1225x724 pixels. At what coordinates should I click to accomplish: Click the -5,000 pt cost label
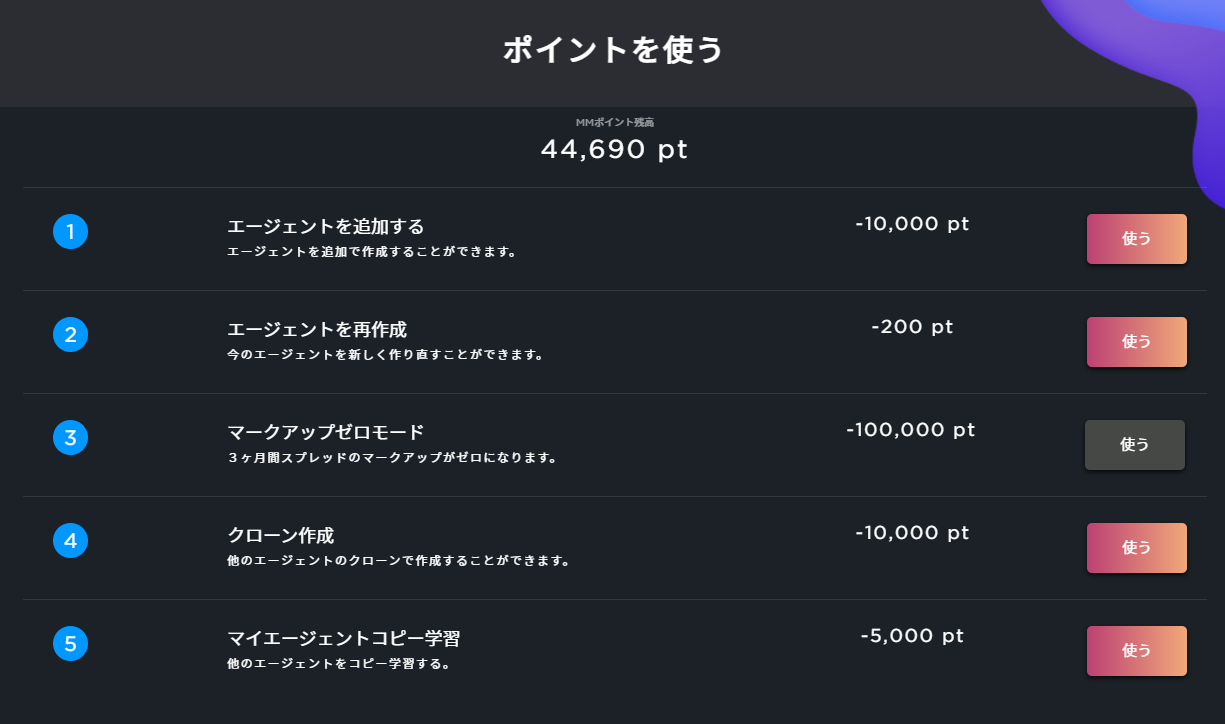pyautogui.click(x=912, y=636)
